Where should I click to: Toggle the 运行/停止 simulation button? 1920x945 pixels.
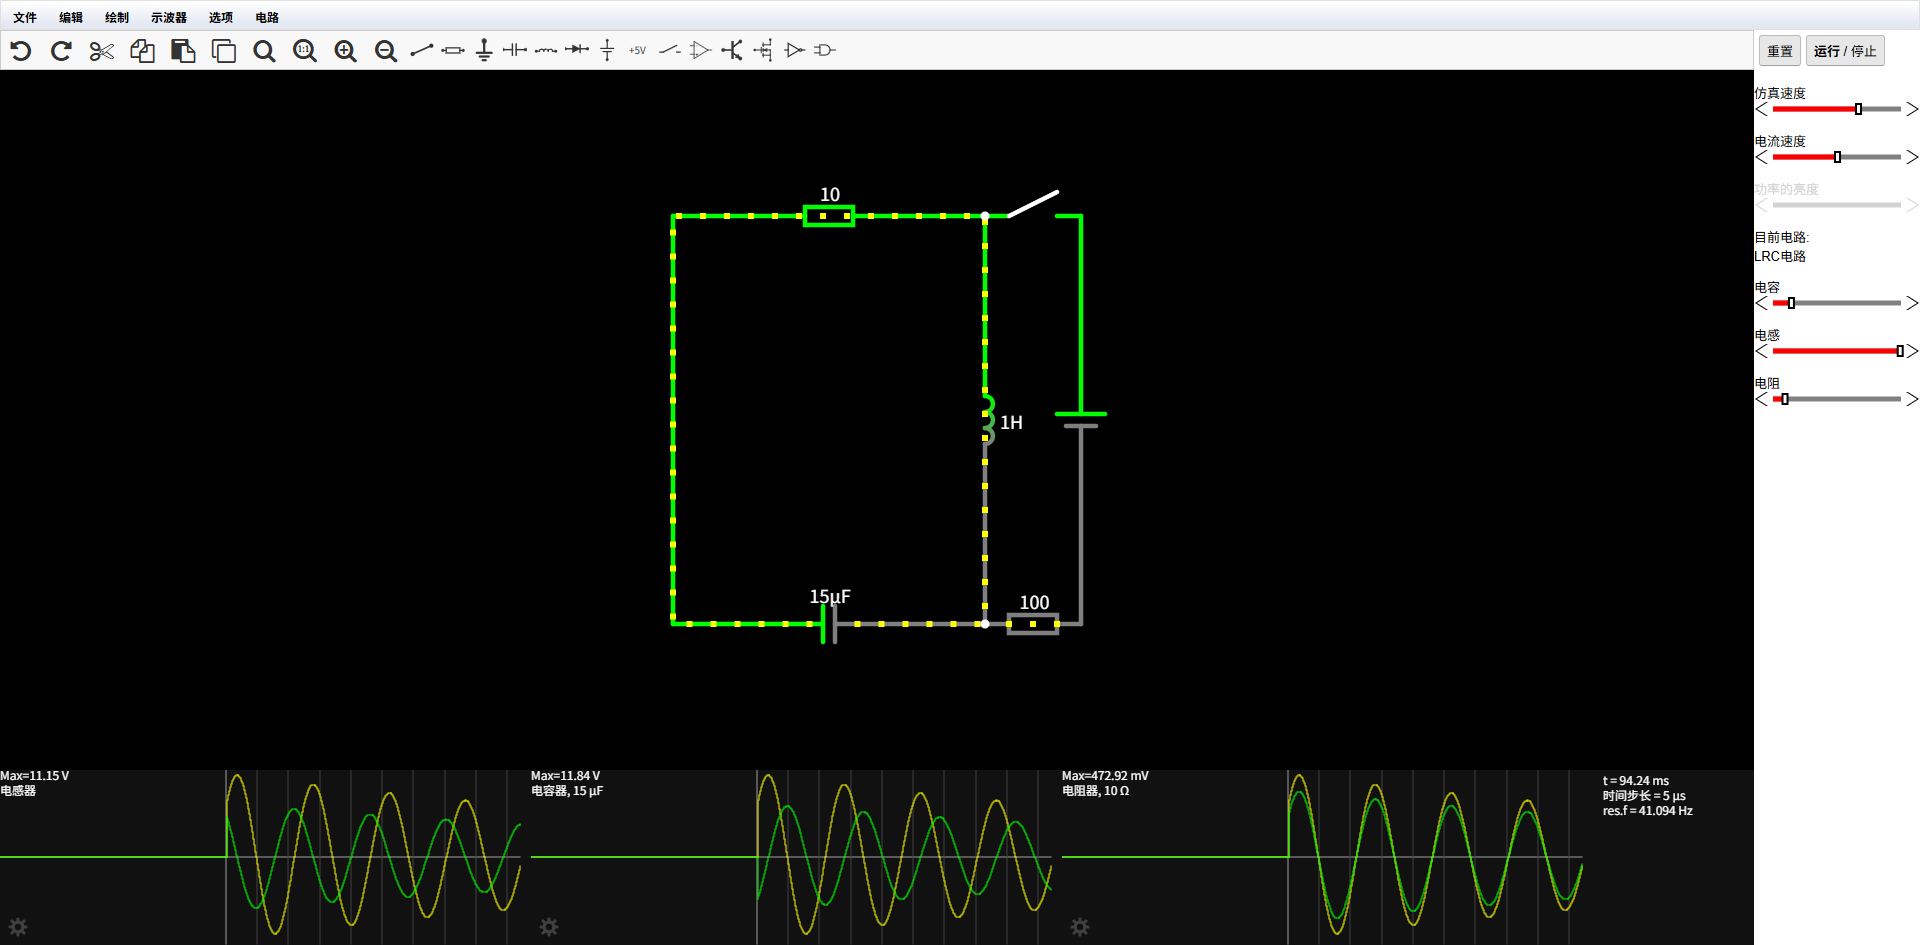tap(1845, 50)
